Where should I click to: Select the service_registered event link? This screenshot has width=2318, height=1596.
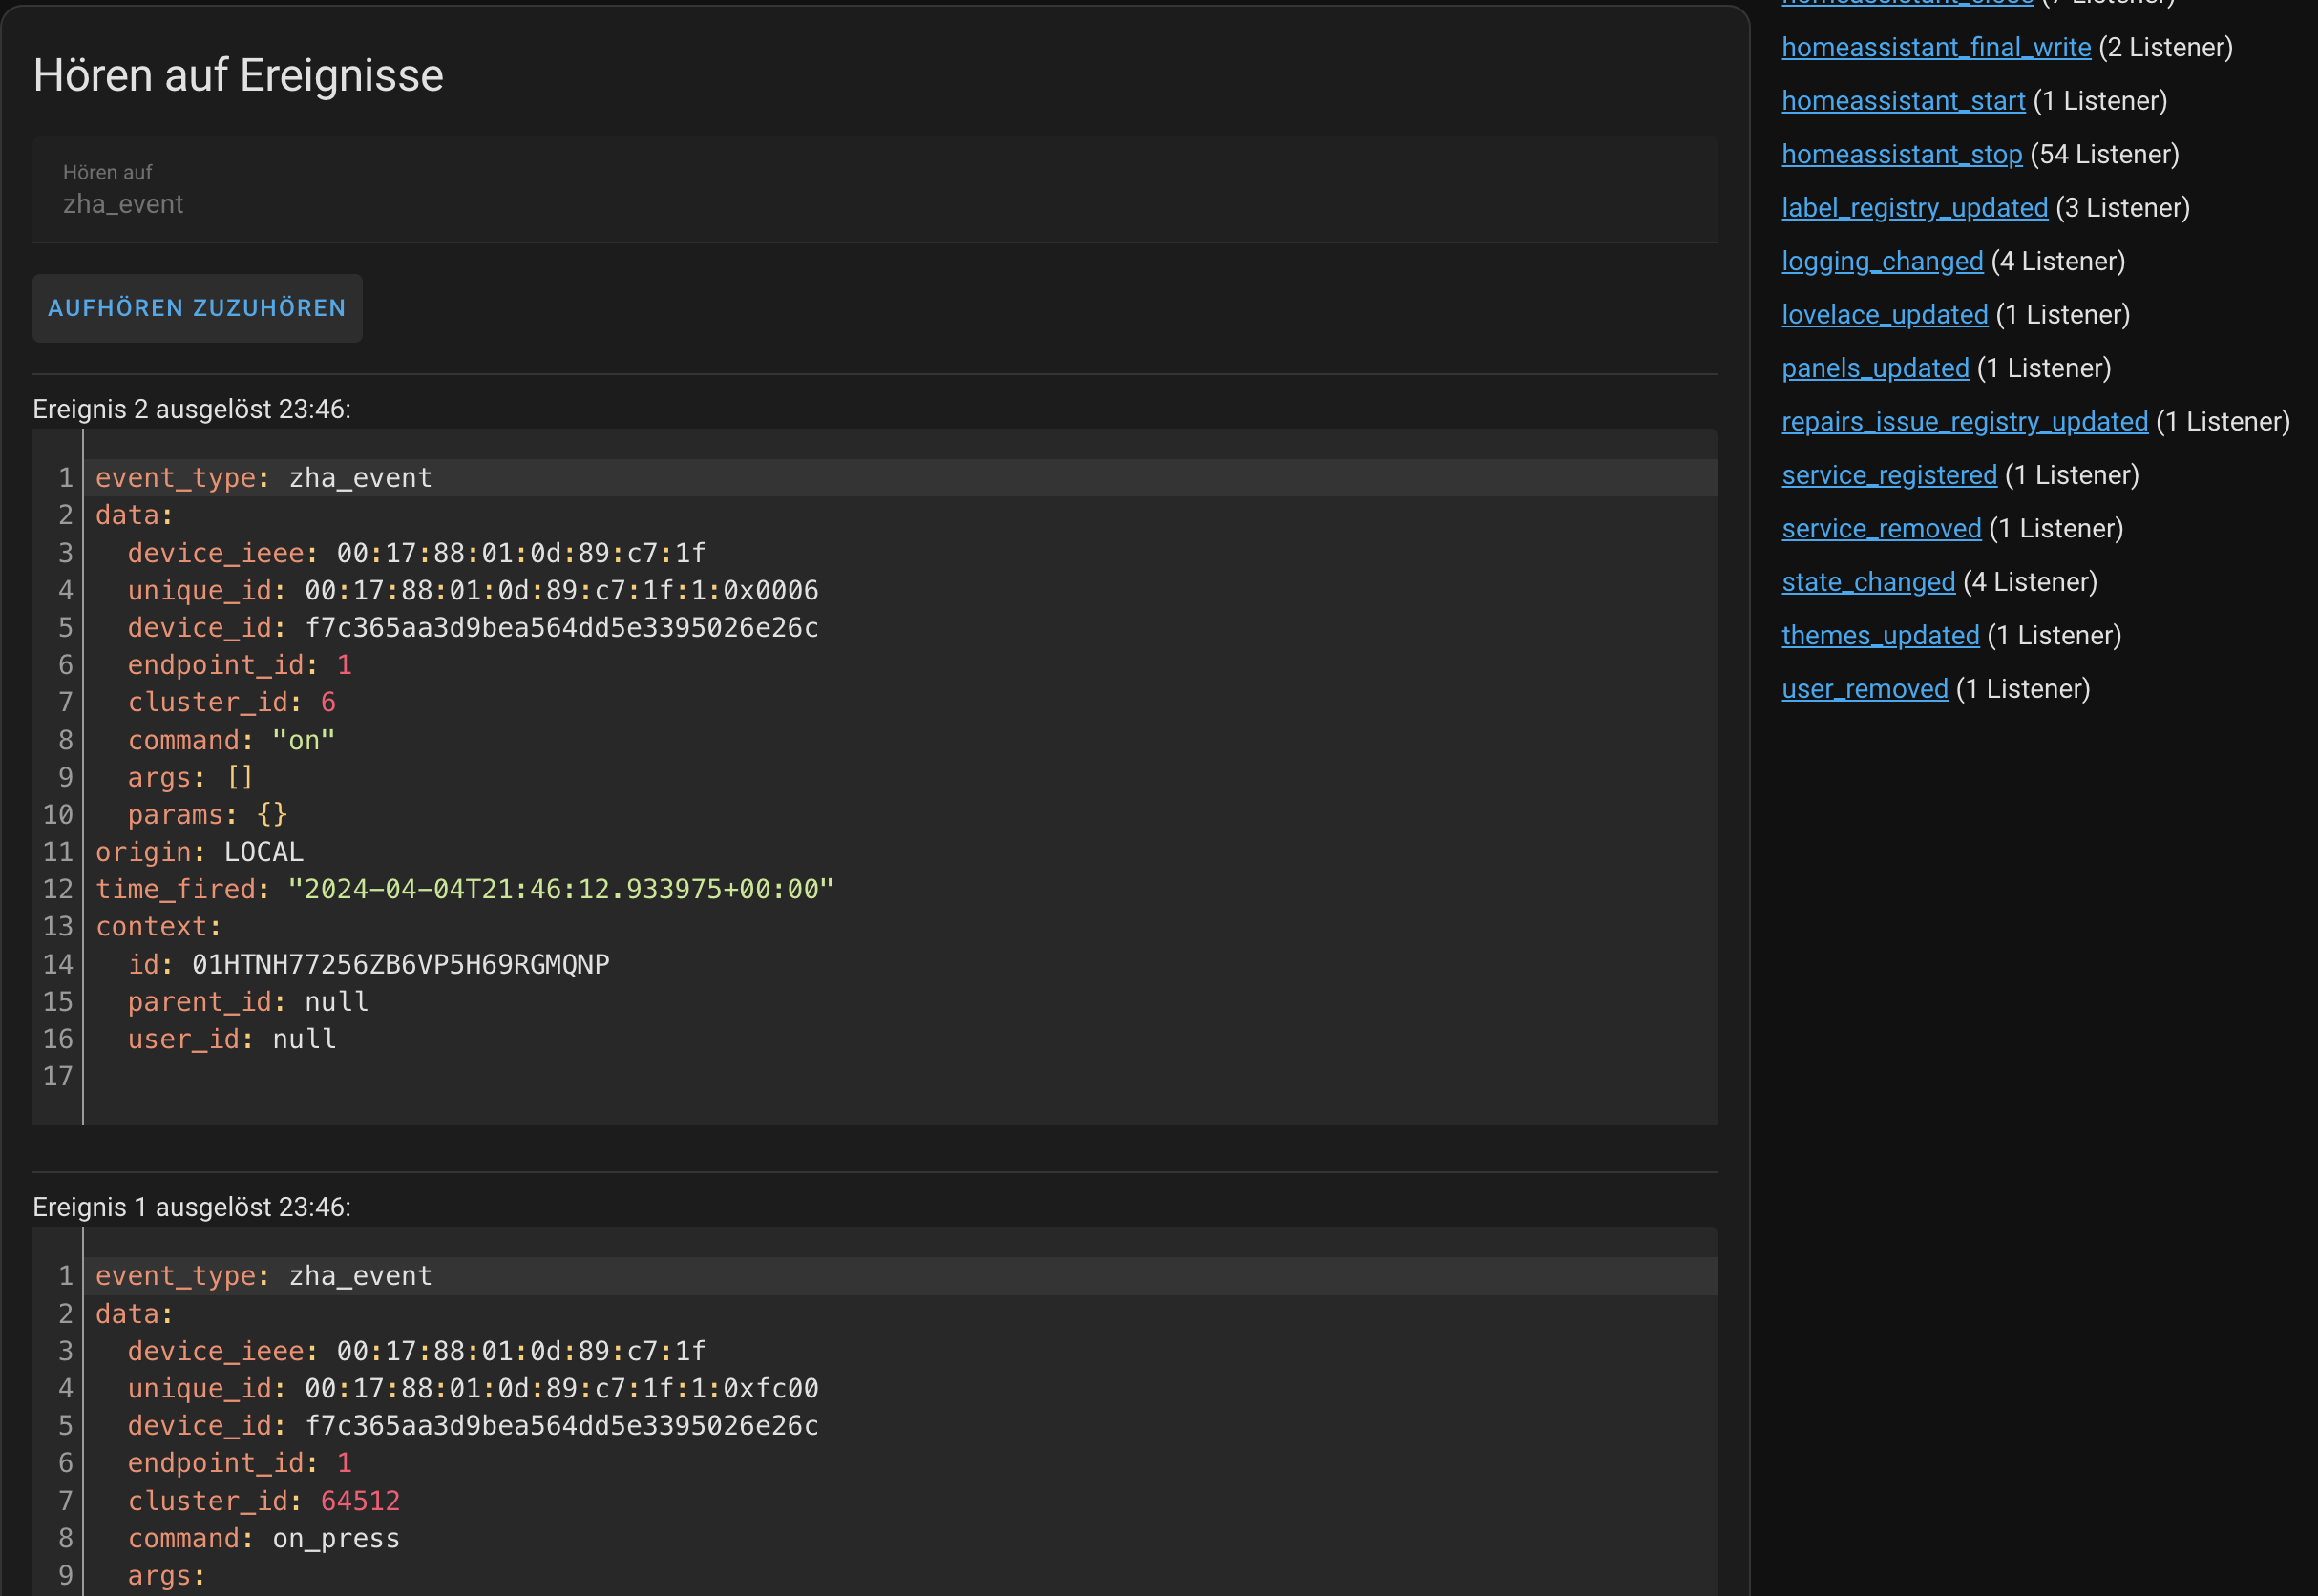1888,475
